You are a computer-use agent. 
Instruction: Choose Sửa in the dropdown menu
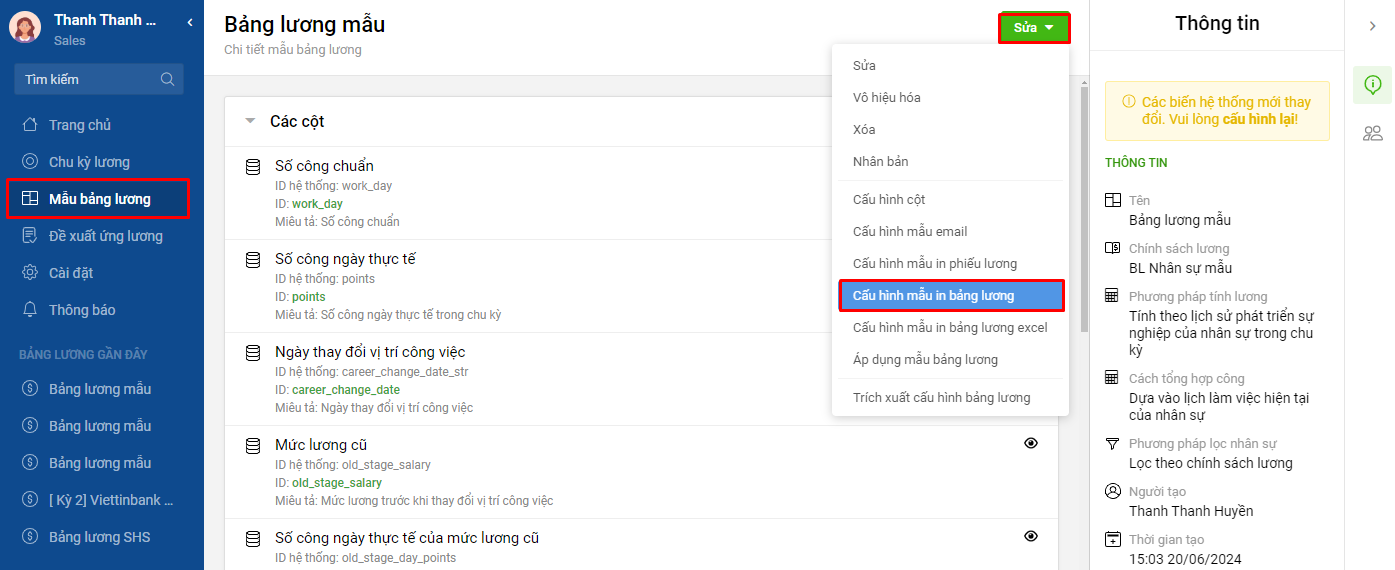pyautogui.click(x=950, y=66)
